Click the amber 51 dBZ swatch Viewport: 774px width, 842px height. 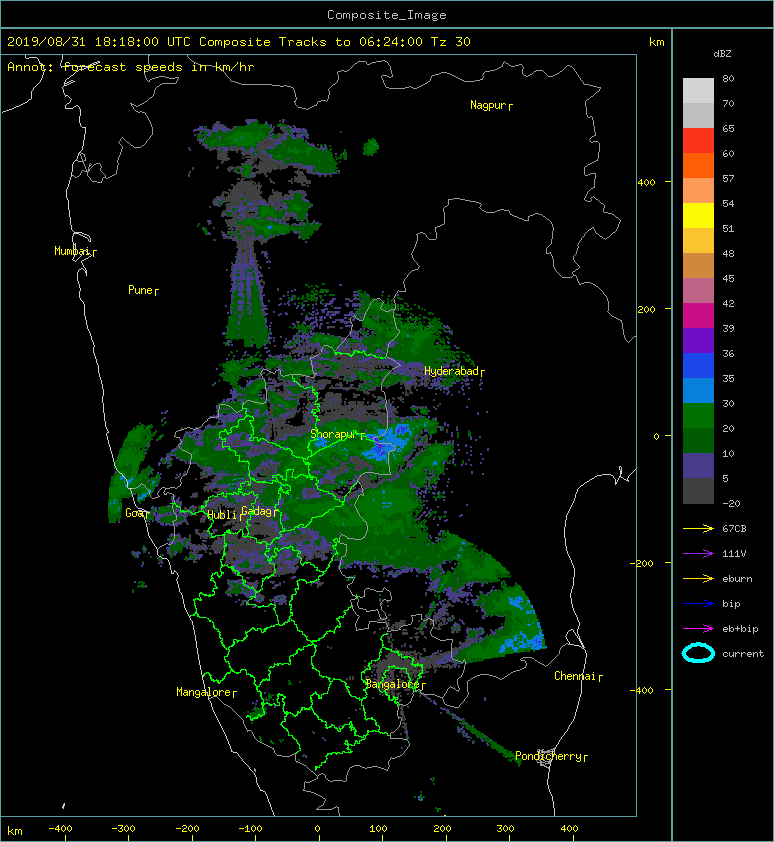click(x=698, y=241)
